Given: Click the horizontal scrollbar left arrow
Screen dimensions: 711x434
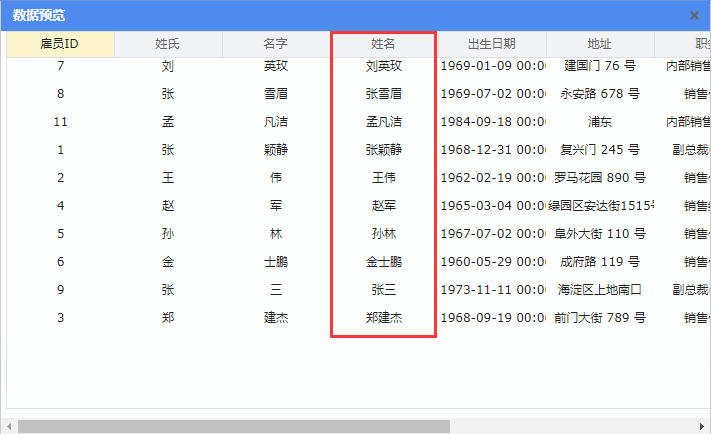Looking at the screenshot, I should (9, 426).
